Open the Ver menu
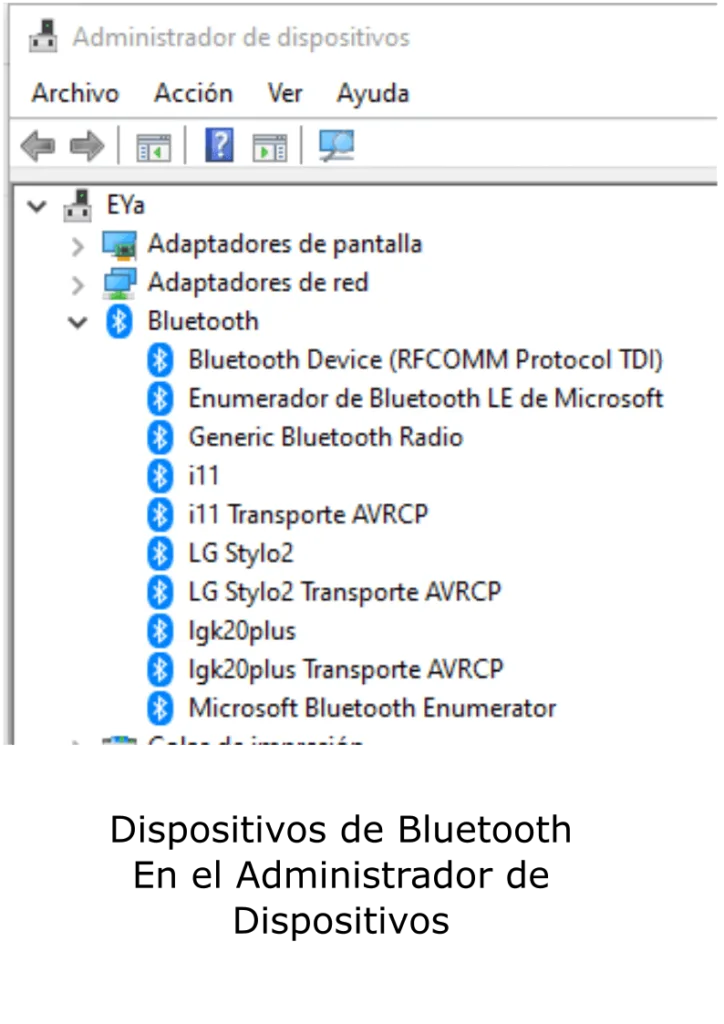The width and height of the screenshot is (724, 1024). pos(285,93)
